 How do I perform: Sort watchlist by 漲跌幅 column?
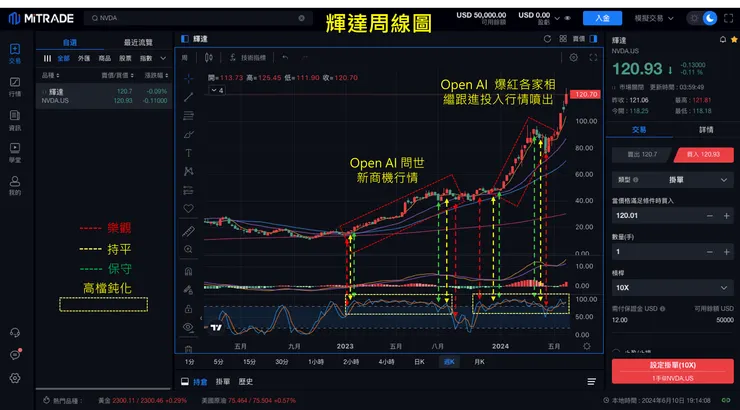(x=156, y=75)
